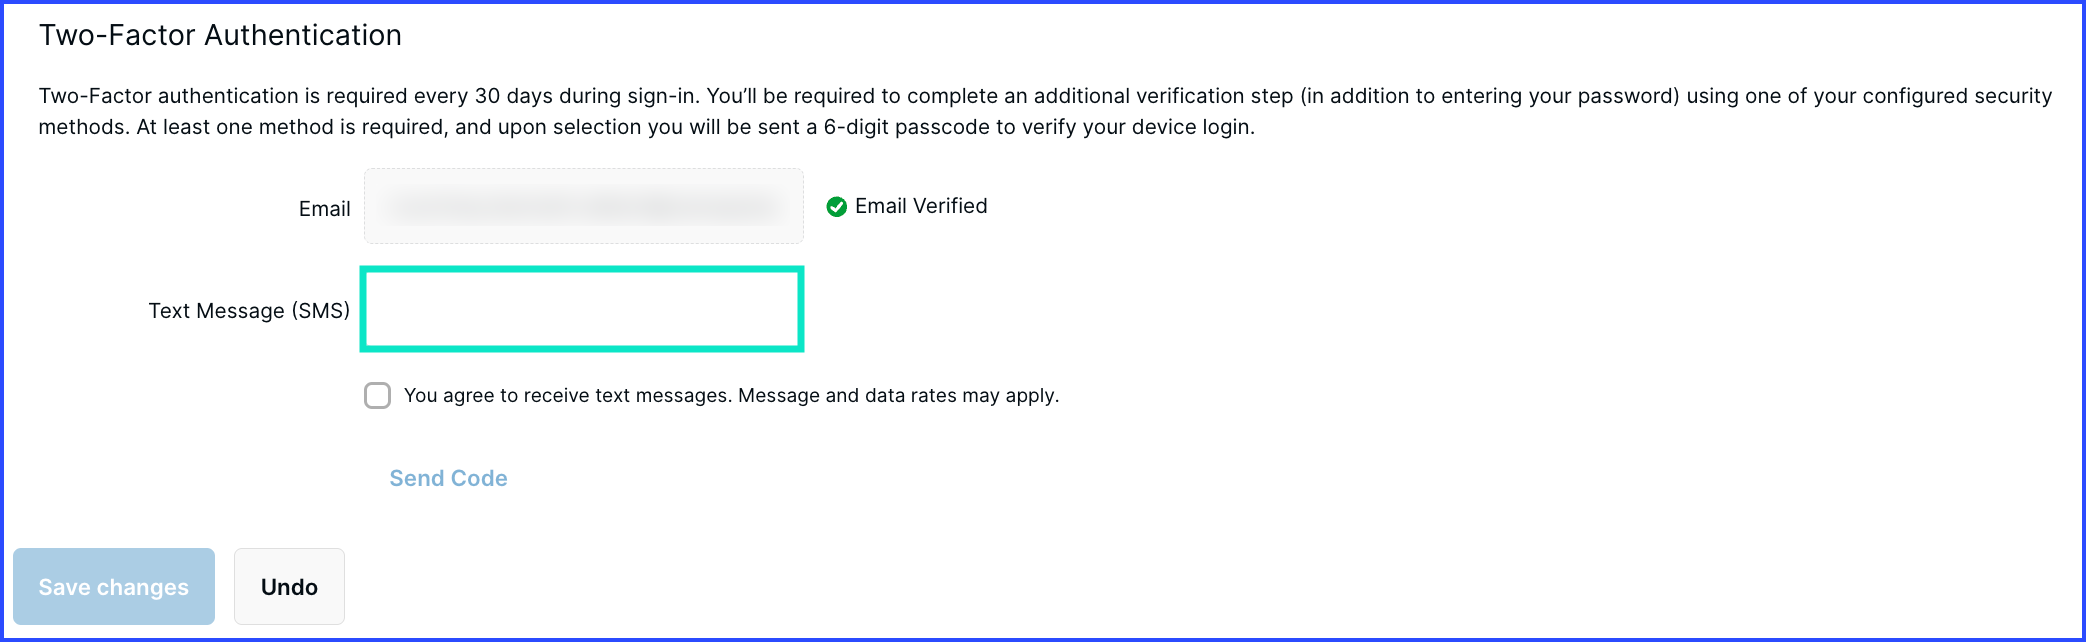Click "Message and data rates may apply" text
The height and width of the screenshot is (642, 2086).
897,396
